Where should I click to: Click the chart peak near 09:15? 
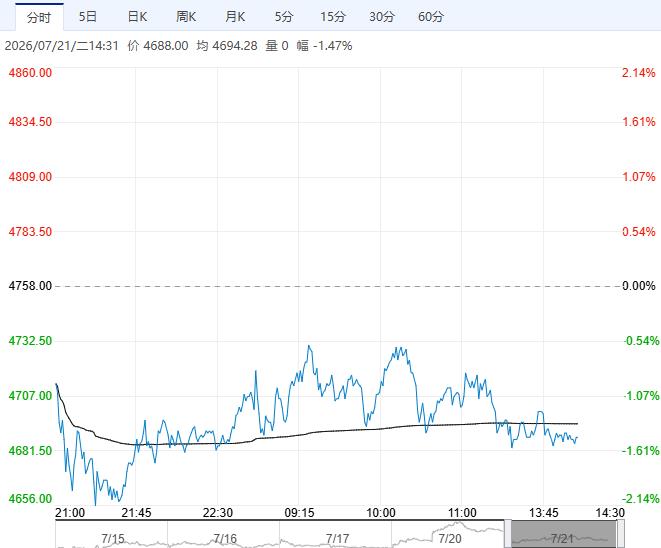(309, 346)
